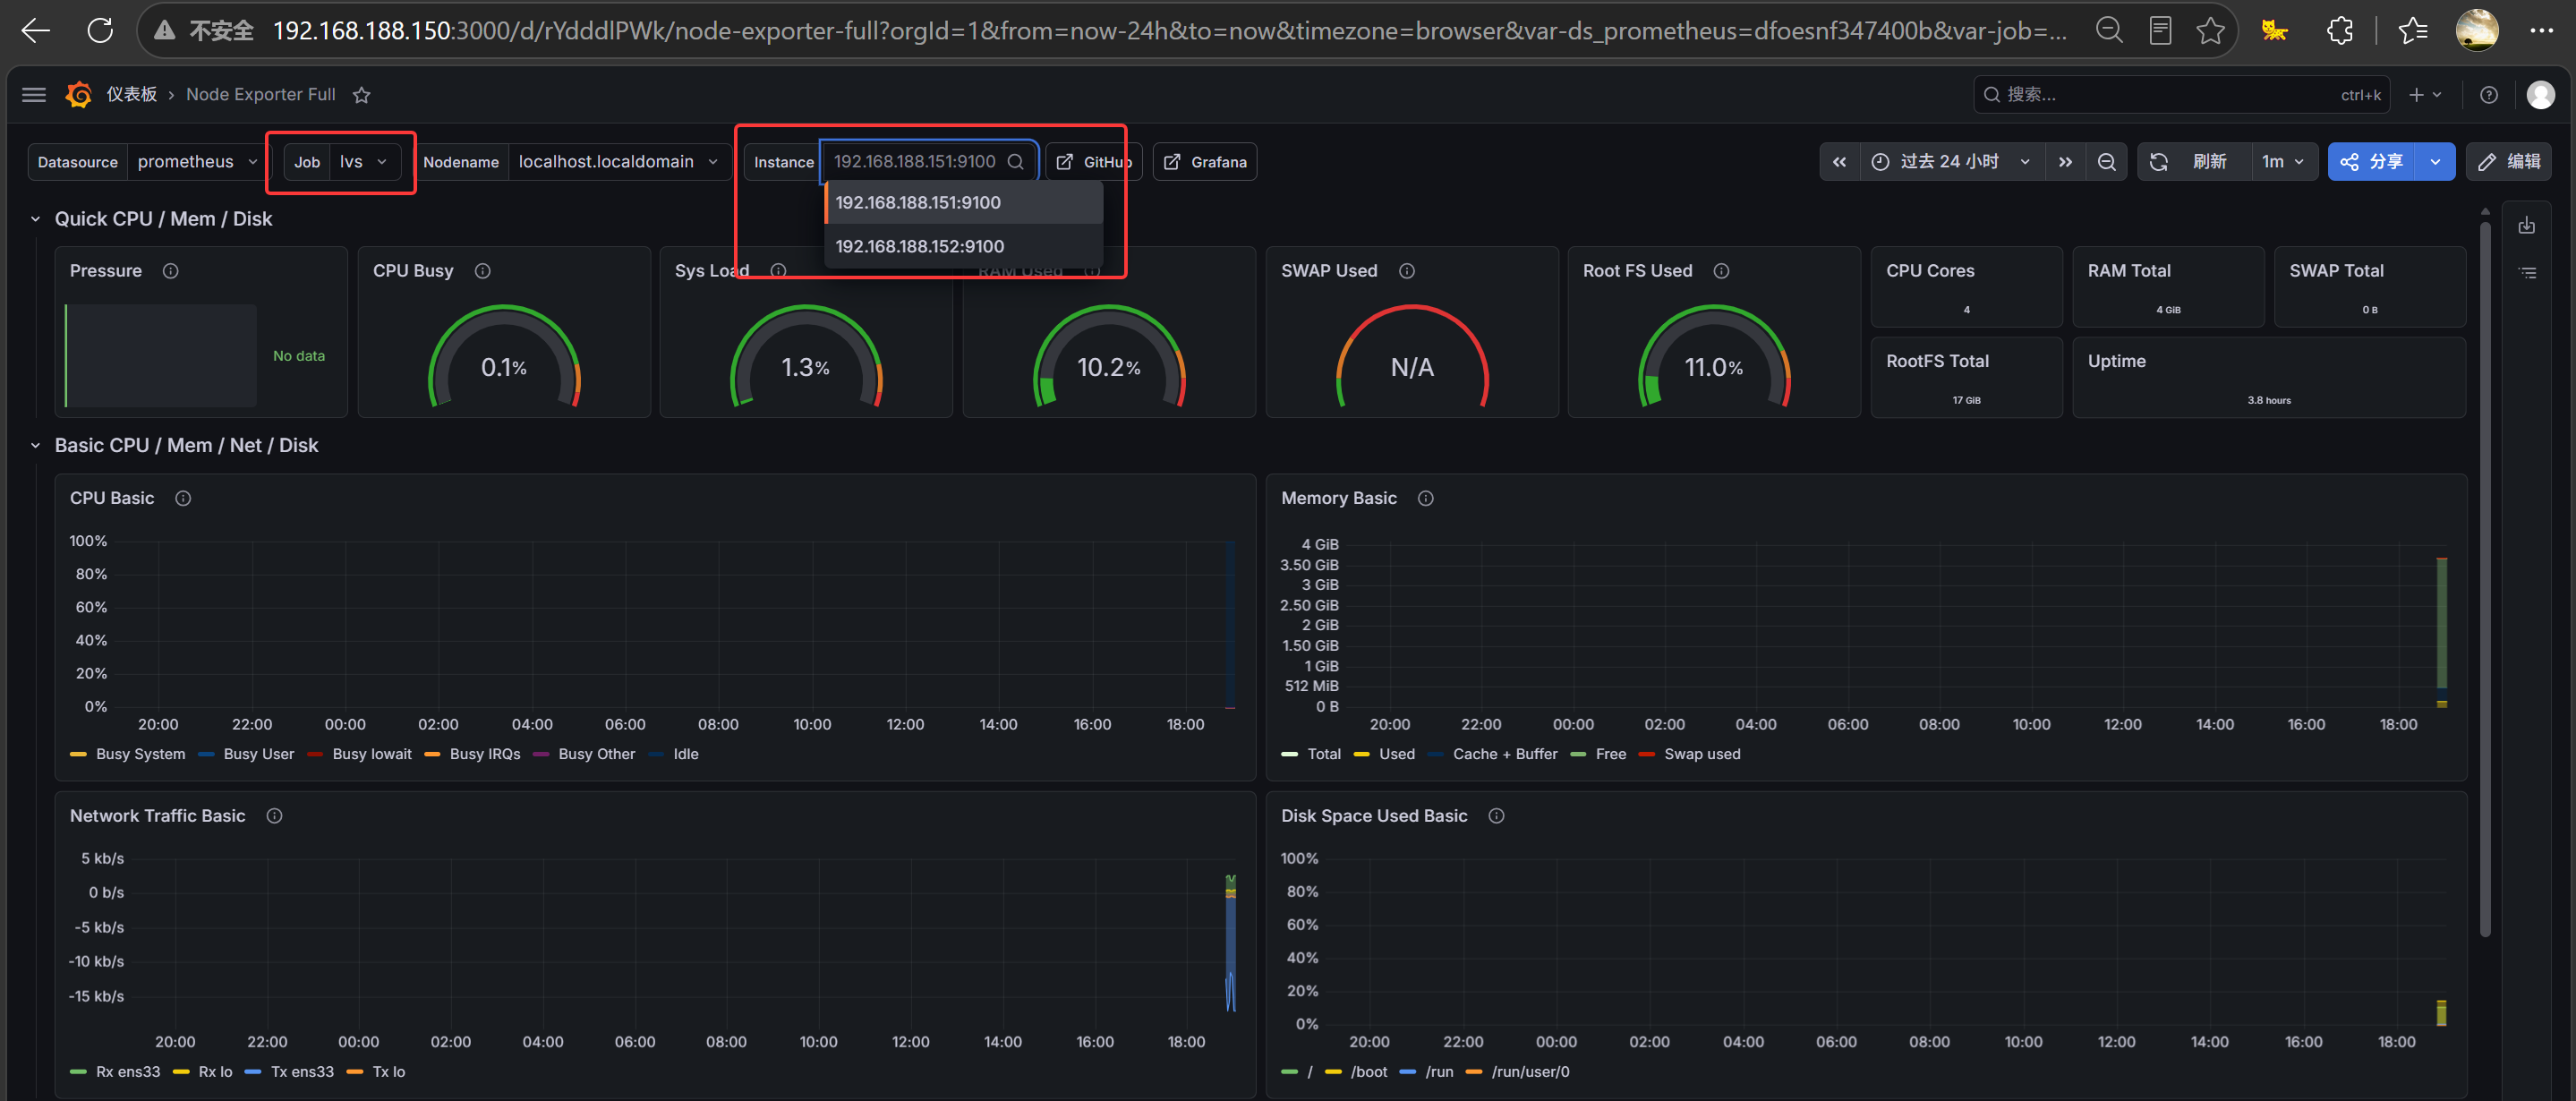This screenshot has height=1101, width=2576.
Task: Shift time range forward with double-right arrows
Action: click(x=2065, y=162)
